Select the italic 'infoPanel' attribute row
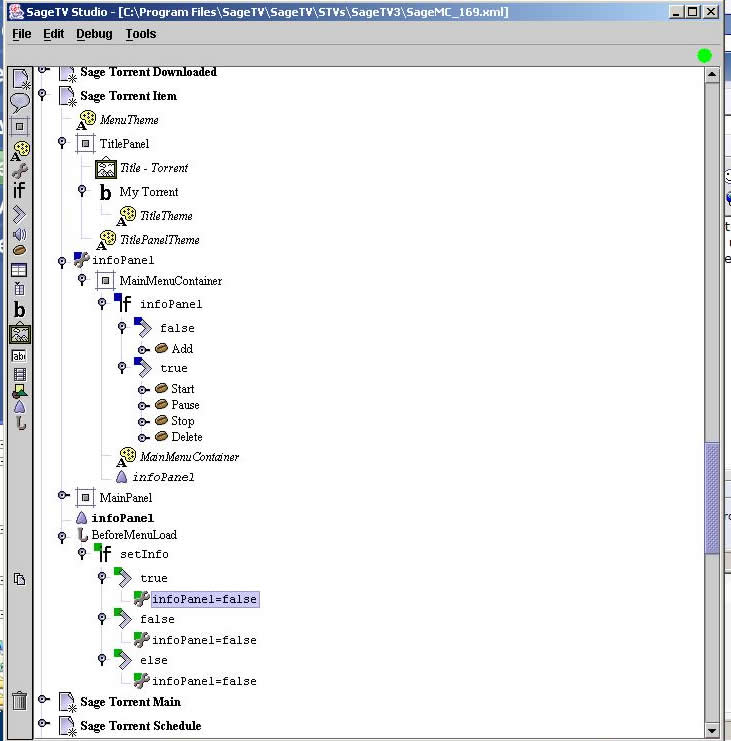731x741 pixels. [x=163, y=477]
